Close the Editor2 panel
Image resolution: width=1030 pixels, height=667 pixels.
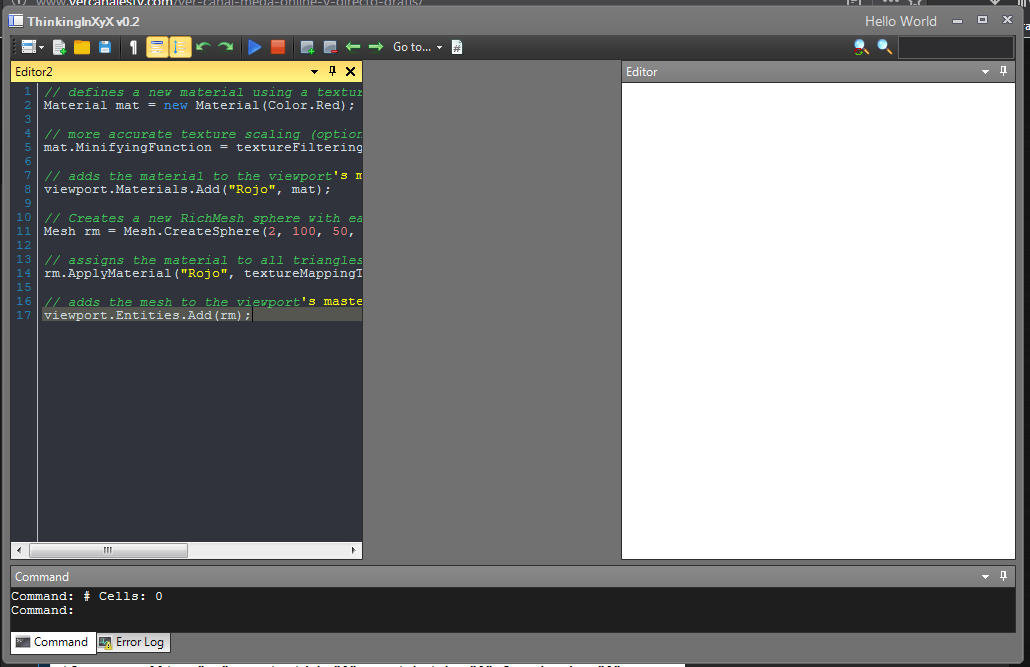tap(350, 71)
